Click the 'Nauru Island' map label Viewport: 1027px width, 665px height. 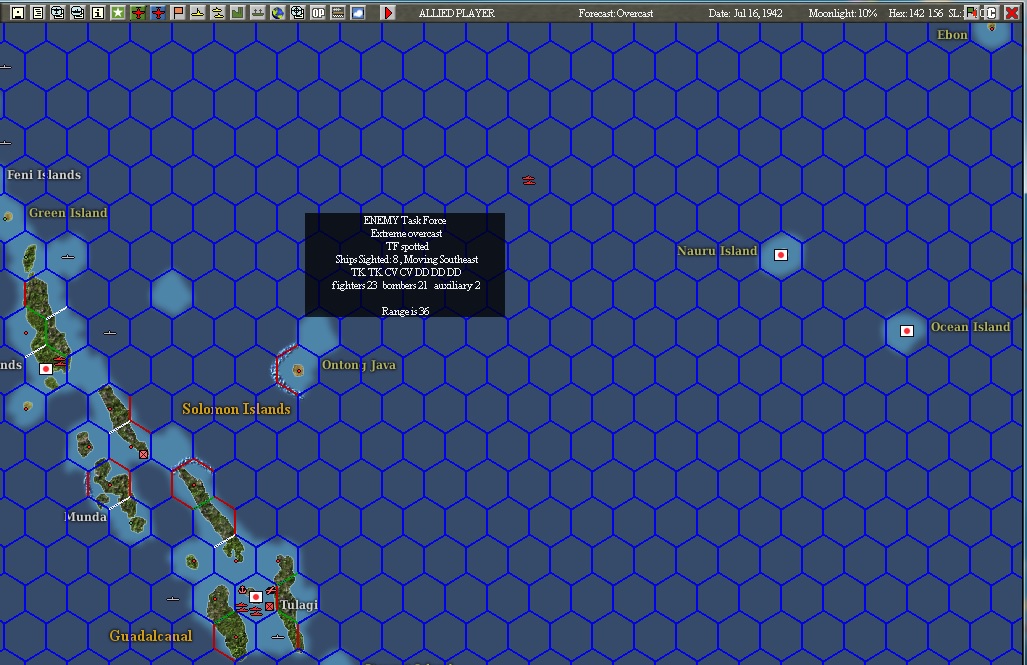[x=717, y=251]
